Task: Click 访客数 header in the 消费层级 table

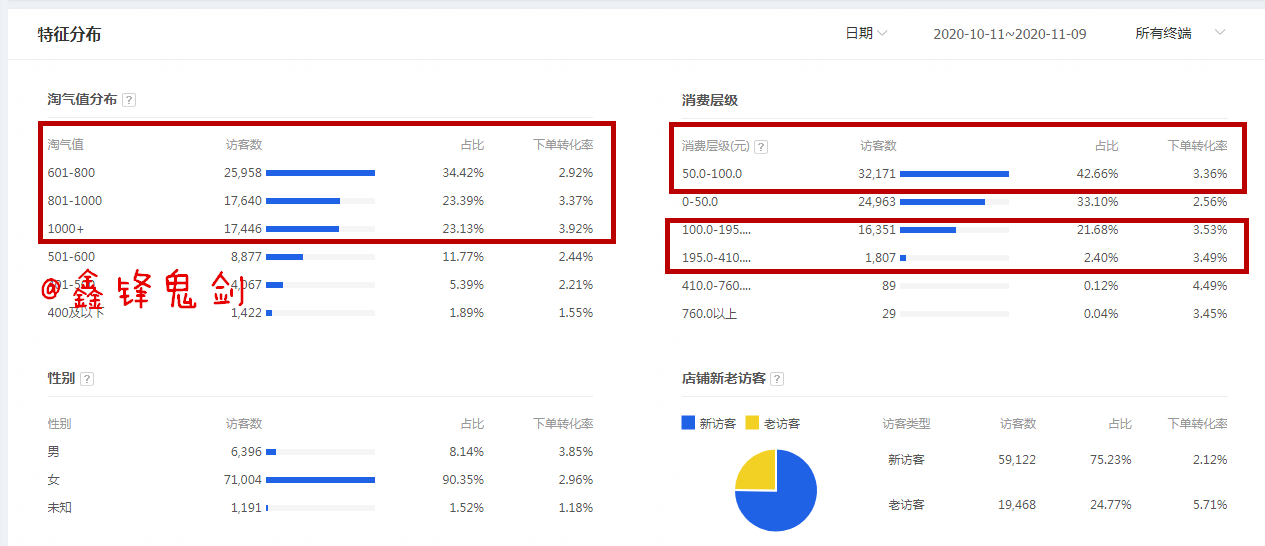Action: coord(878,146)
